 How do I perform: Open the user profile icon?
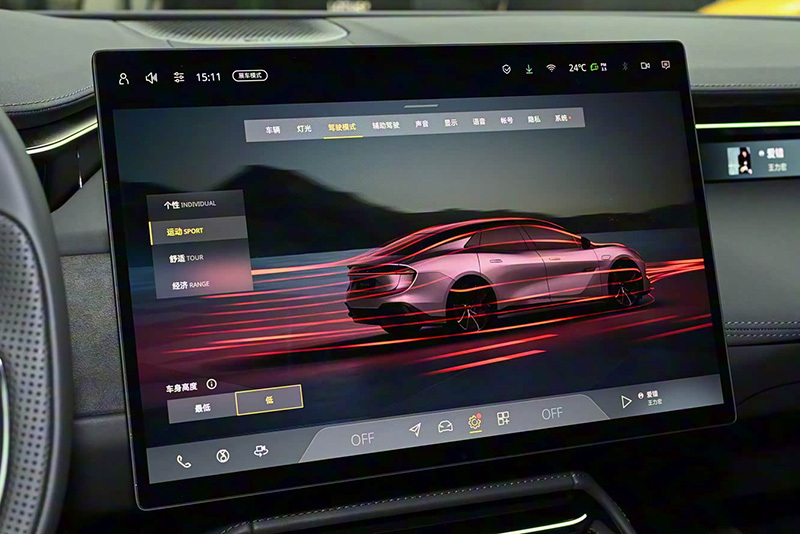[123, 79]
